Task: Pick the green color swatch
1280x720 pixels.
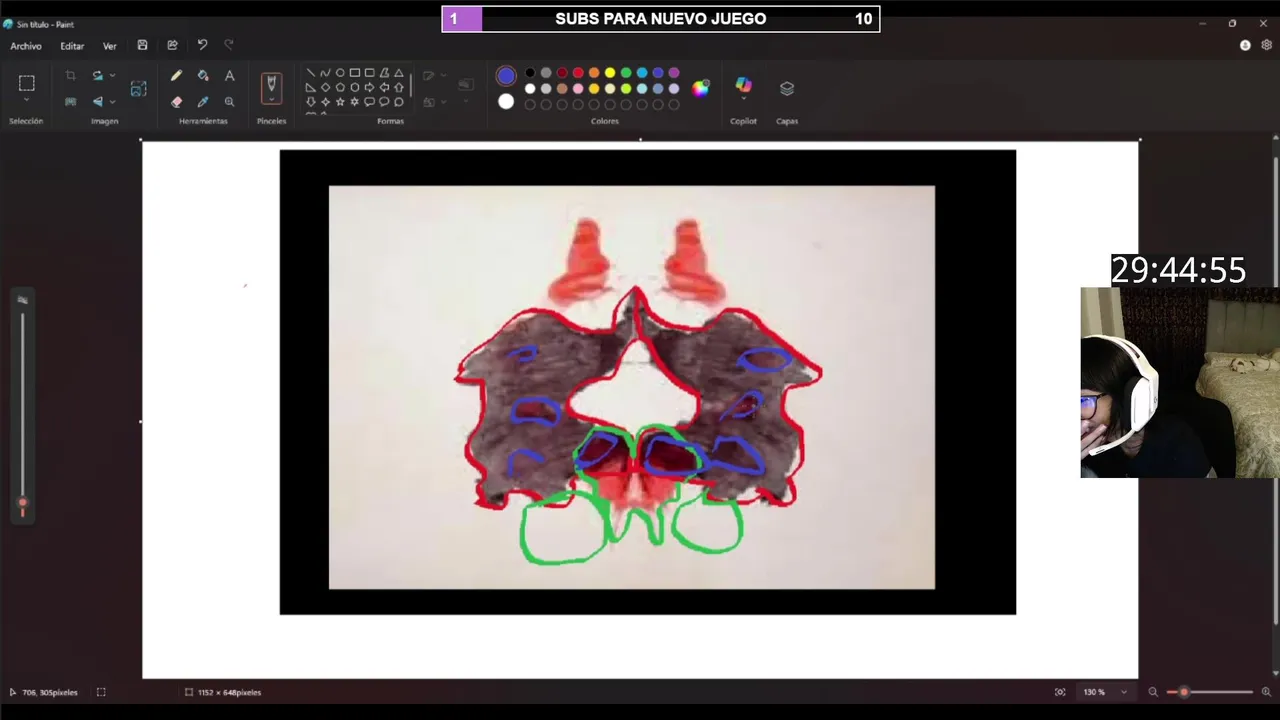Action: (x=626, y=73)
